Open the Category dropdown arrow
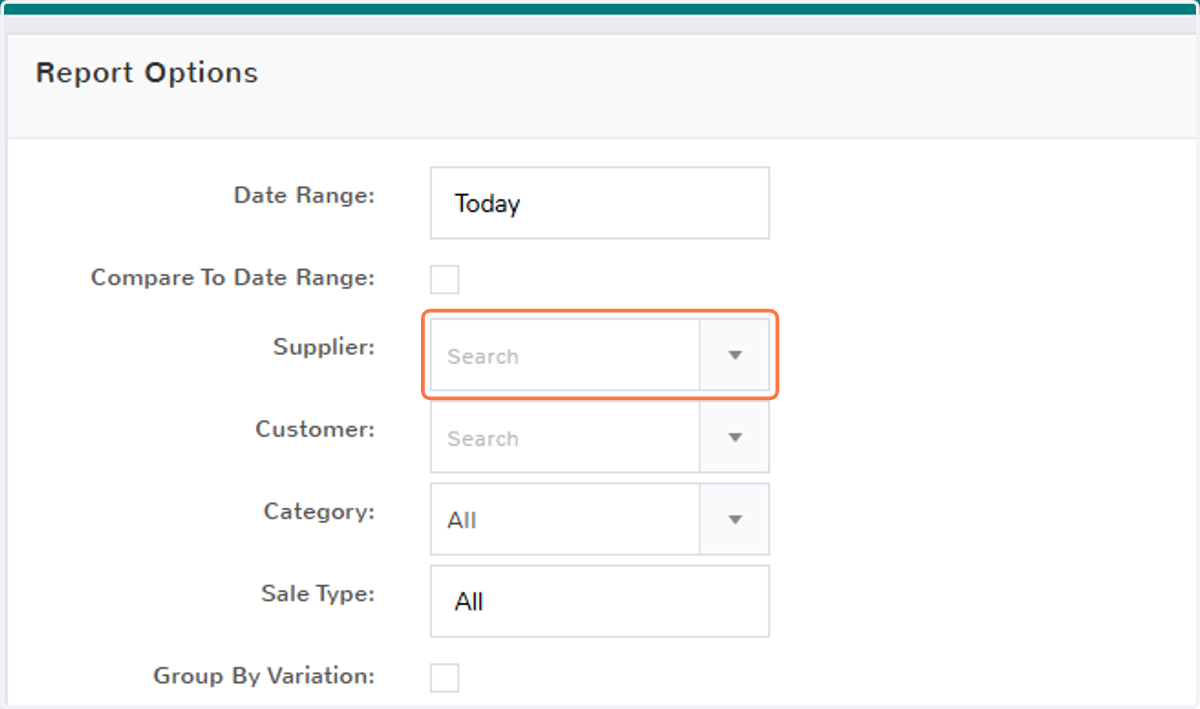Viewport: 1200px width, 709px height. (735, 519)
